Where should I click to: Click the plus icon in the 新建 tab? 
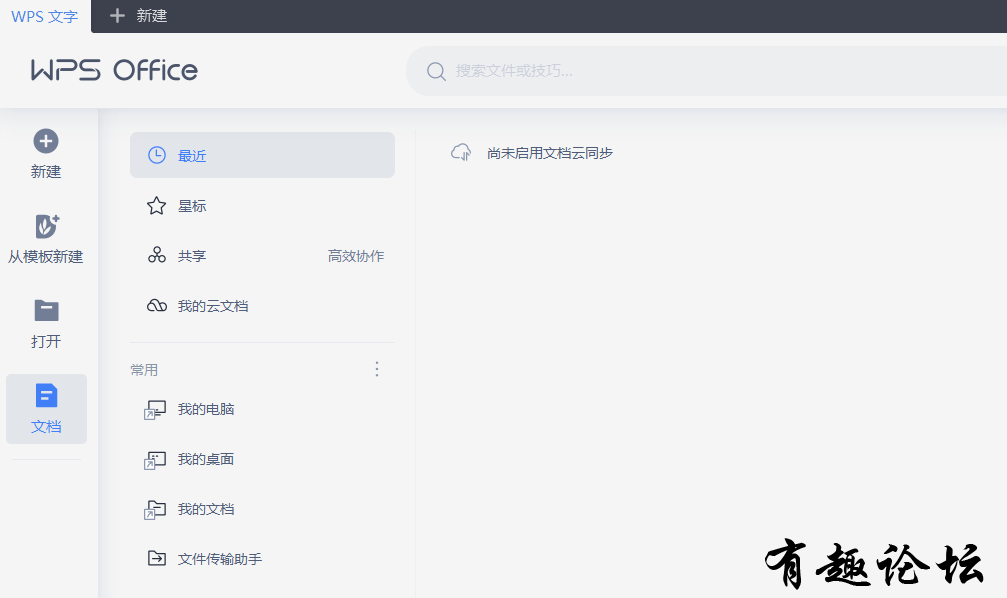pyautogui.click(x=117, y=15)
